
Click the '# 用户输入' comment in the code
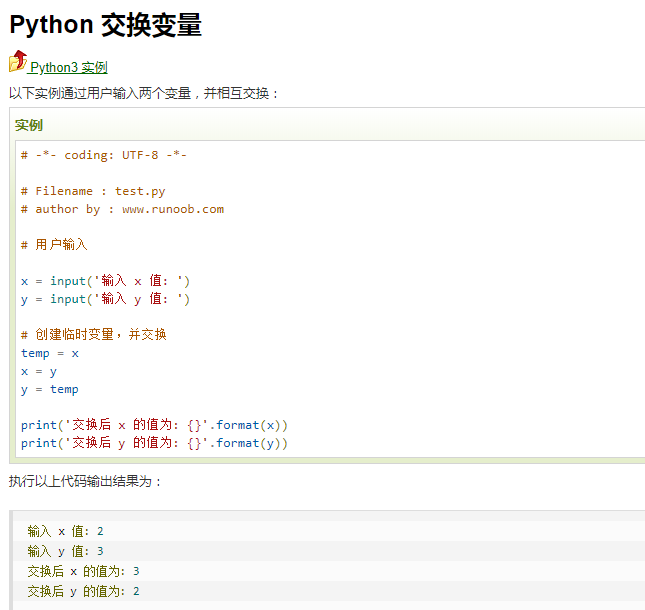coord(54,245)
